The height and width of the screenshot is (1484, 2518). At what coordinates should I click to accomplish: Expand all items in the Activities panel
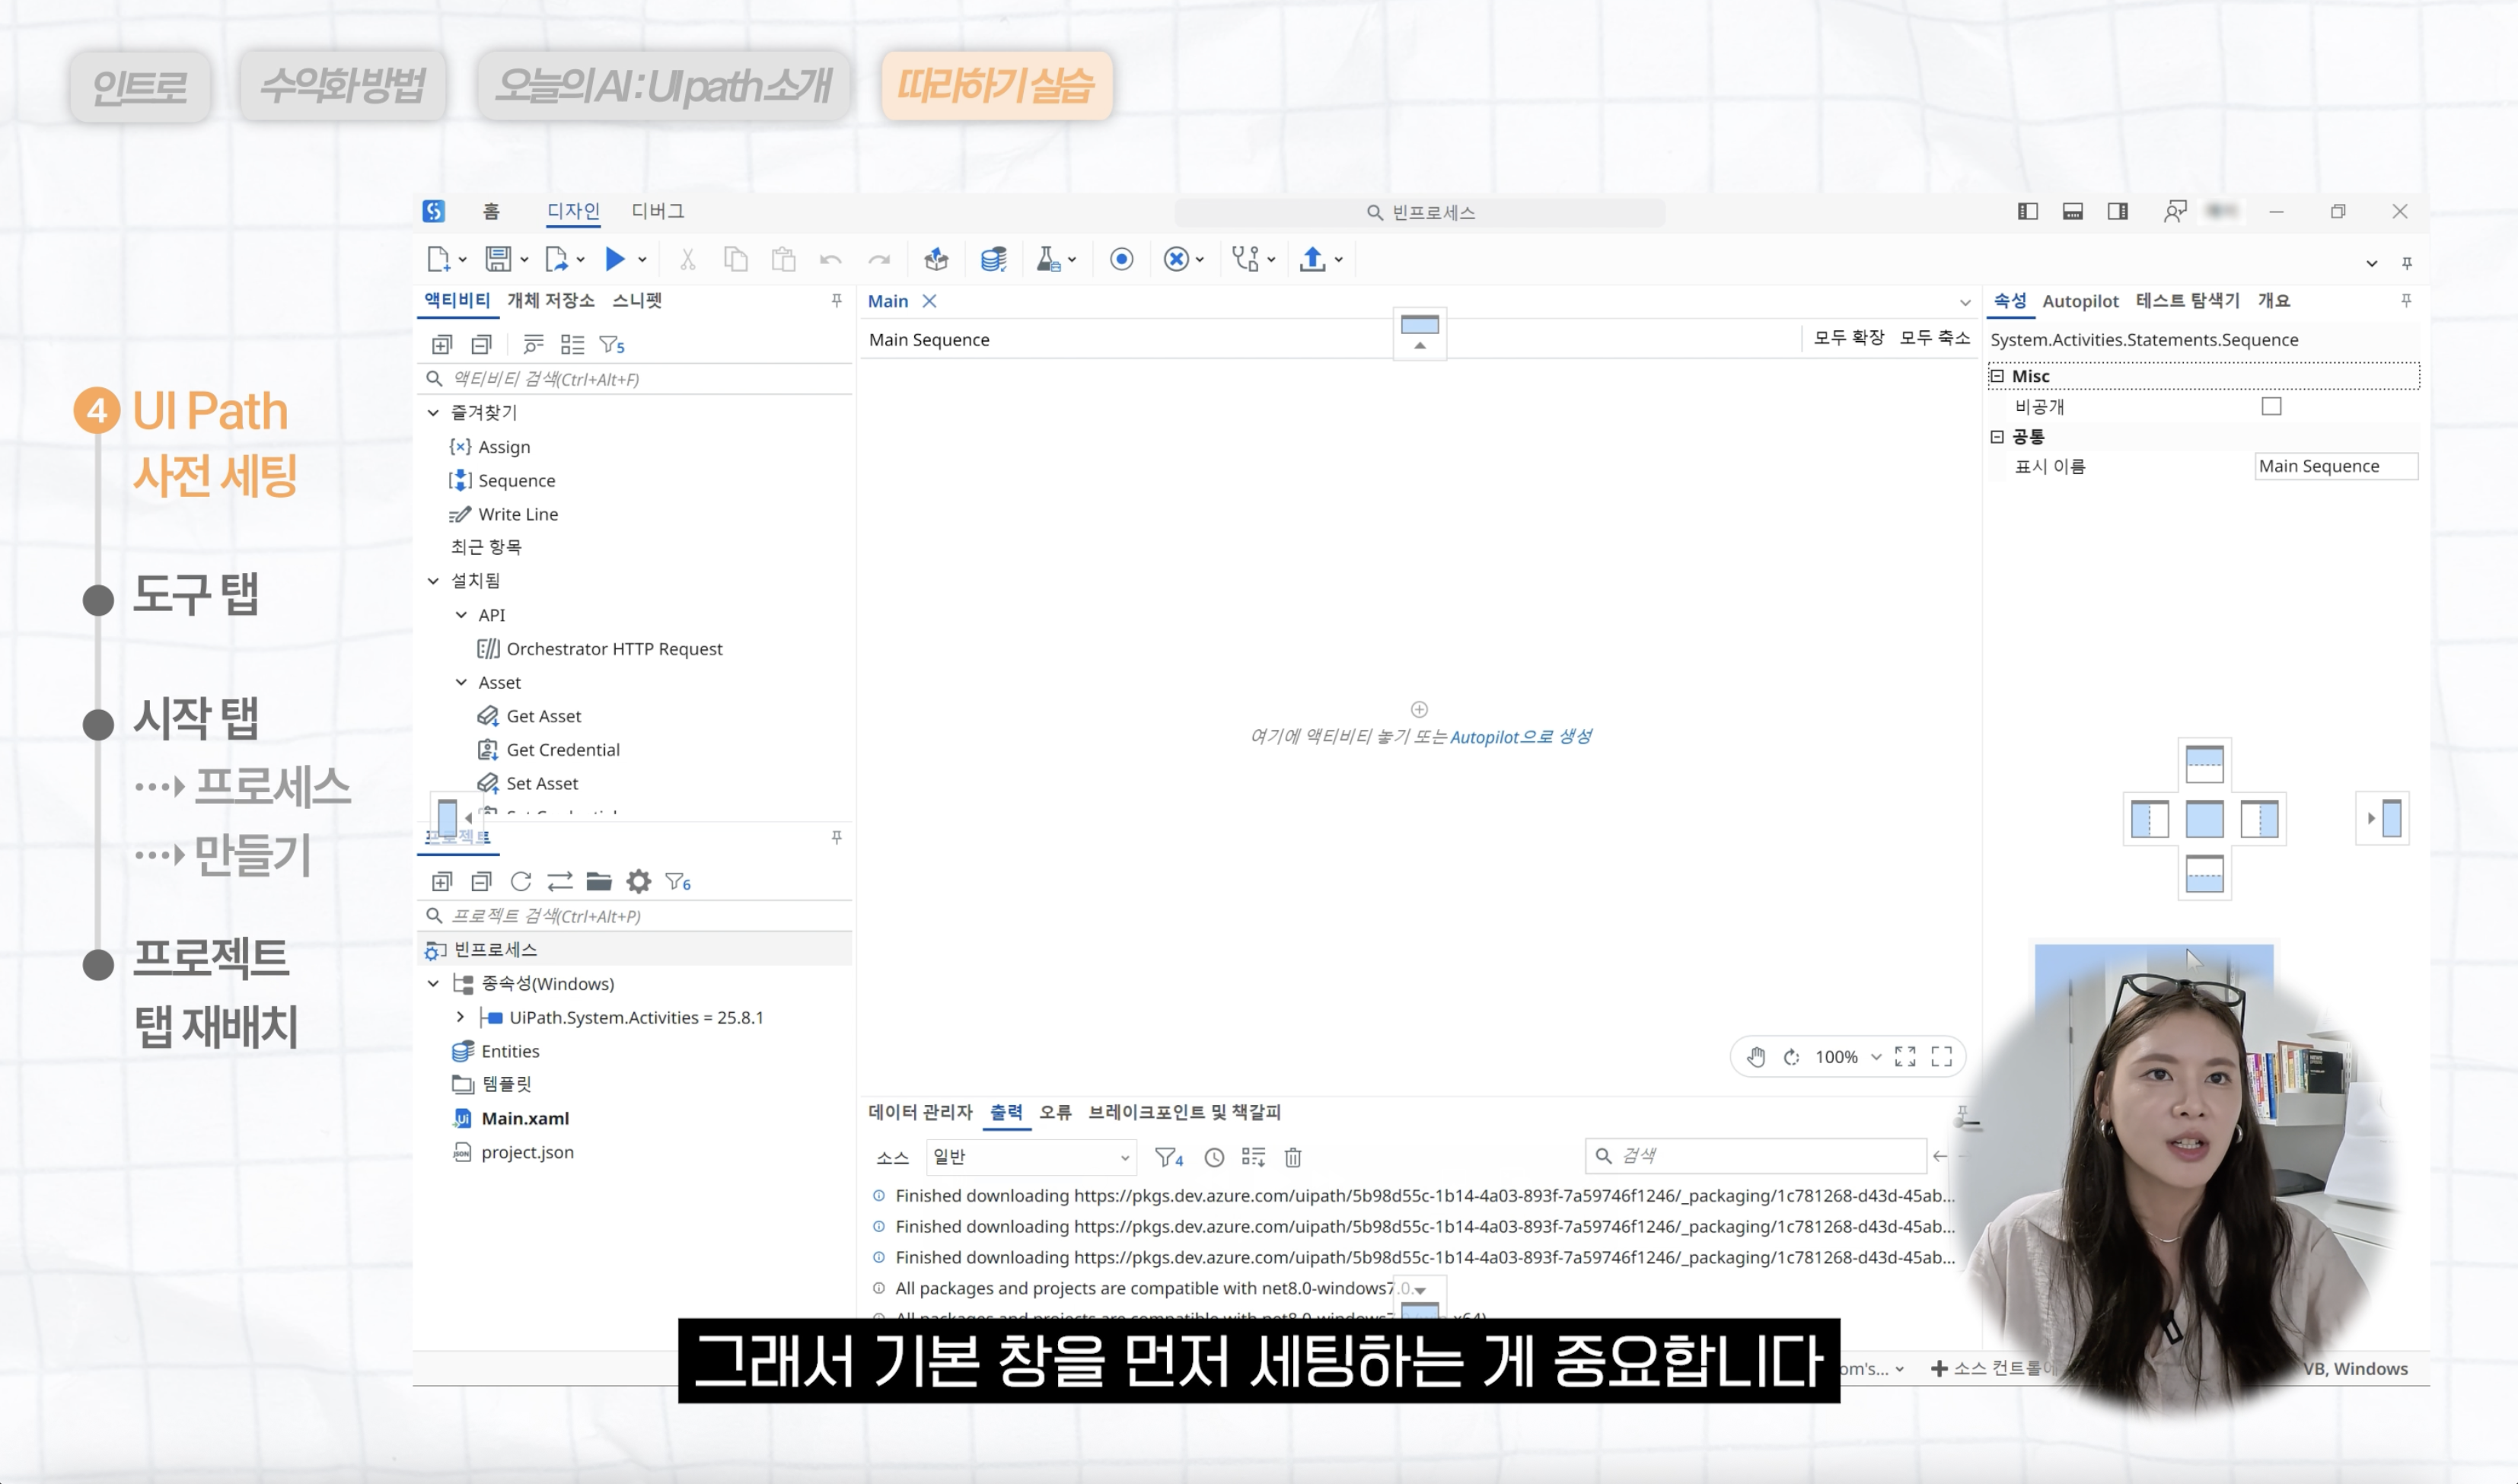pyautogui.click(x=442, y=345)
